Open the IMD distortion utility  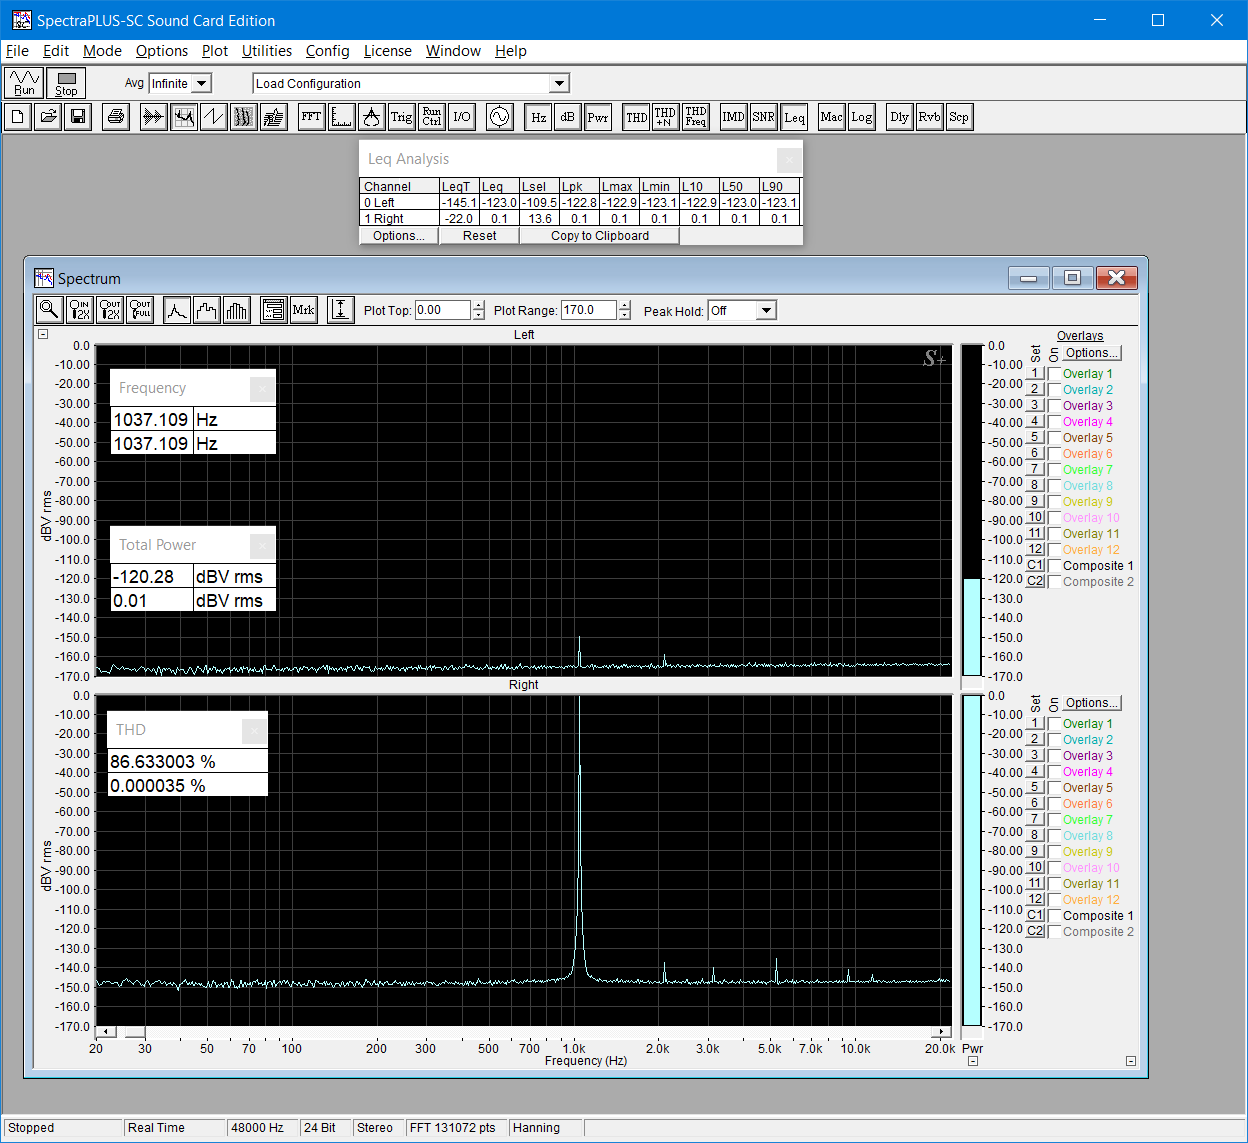[733, 117]
